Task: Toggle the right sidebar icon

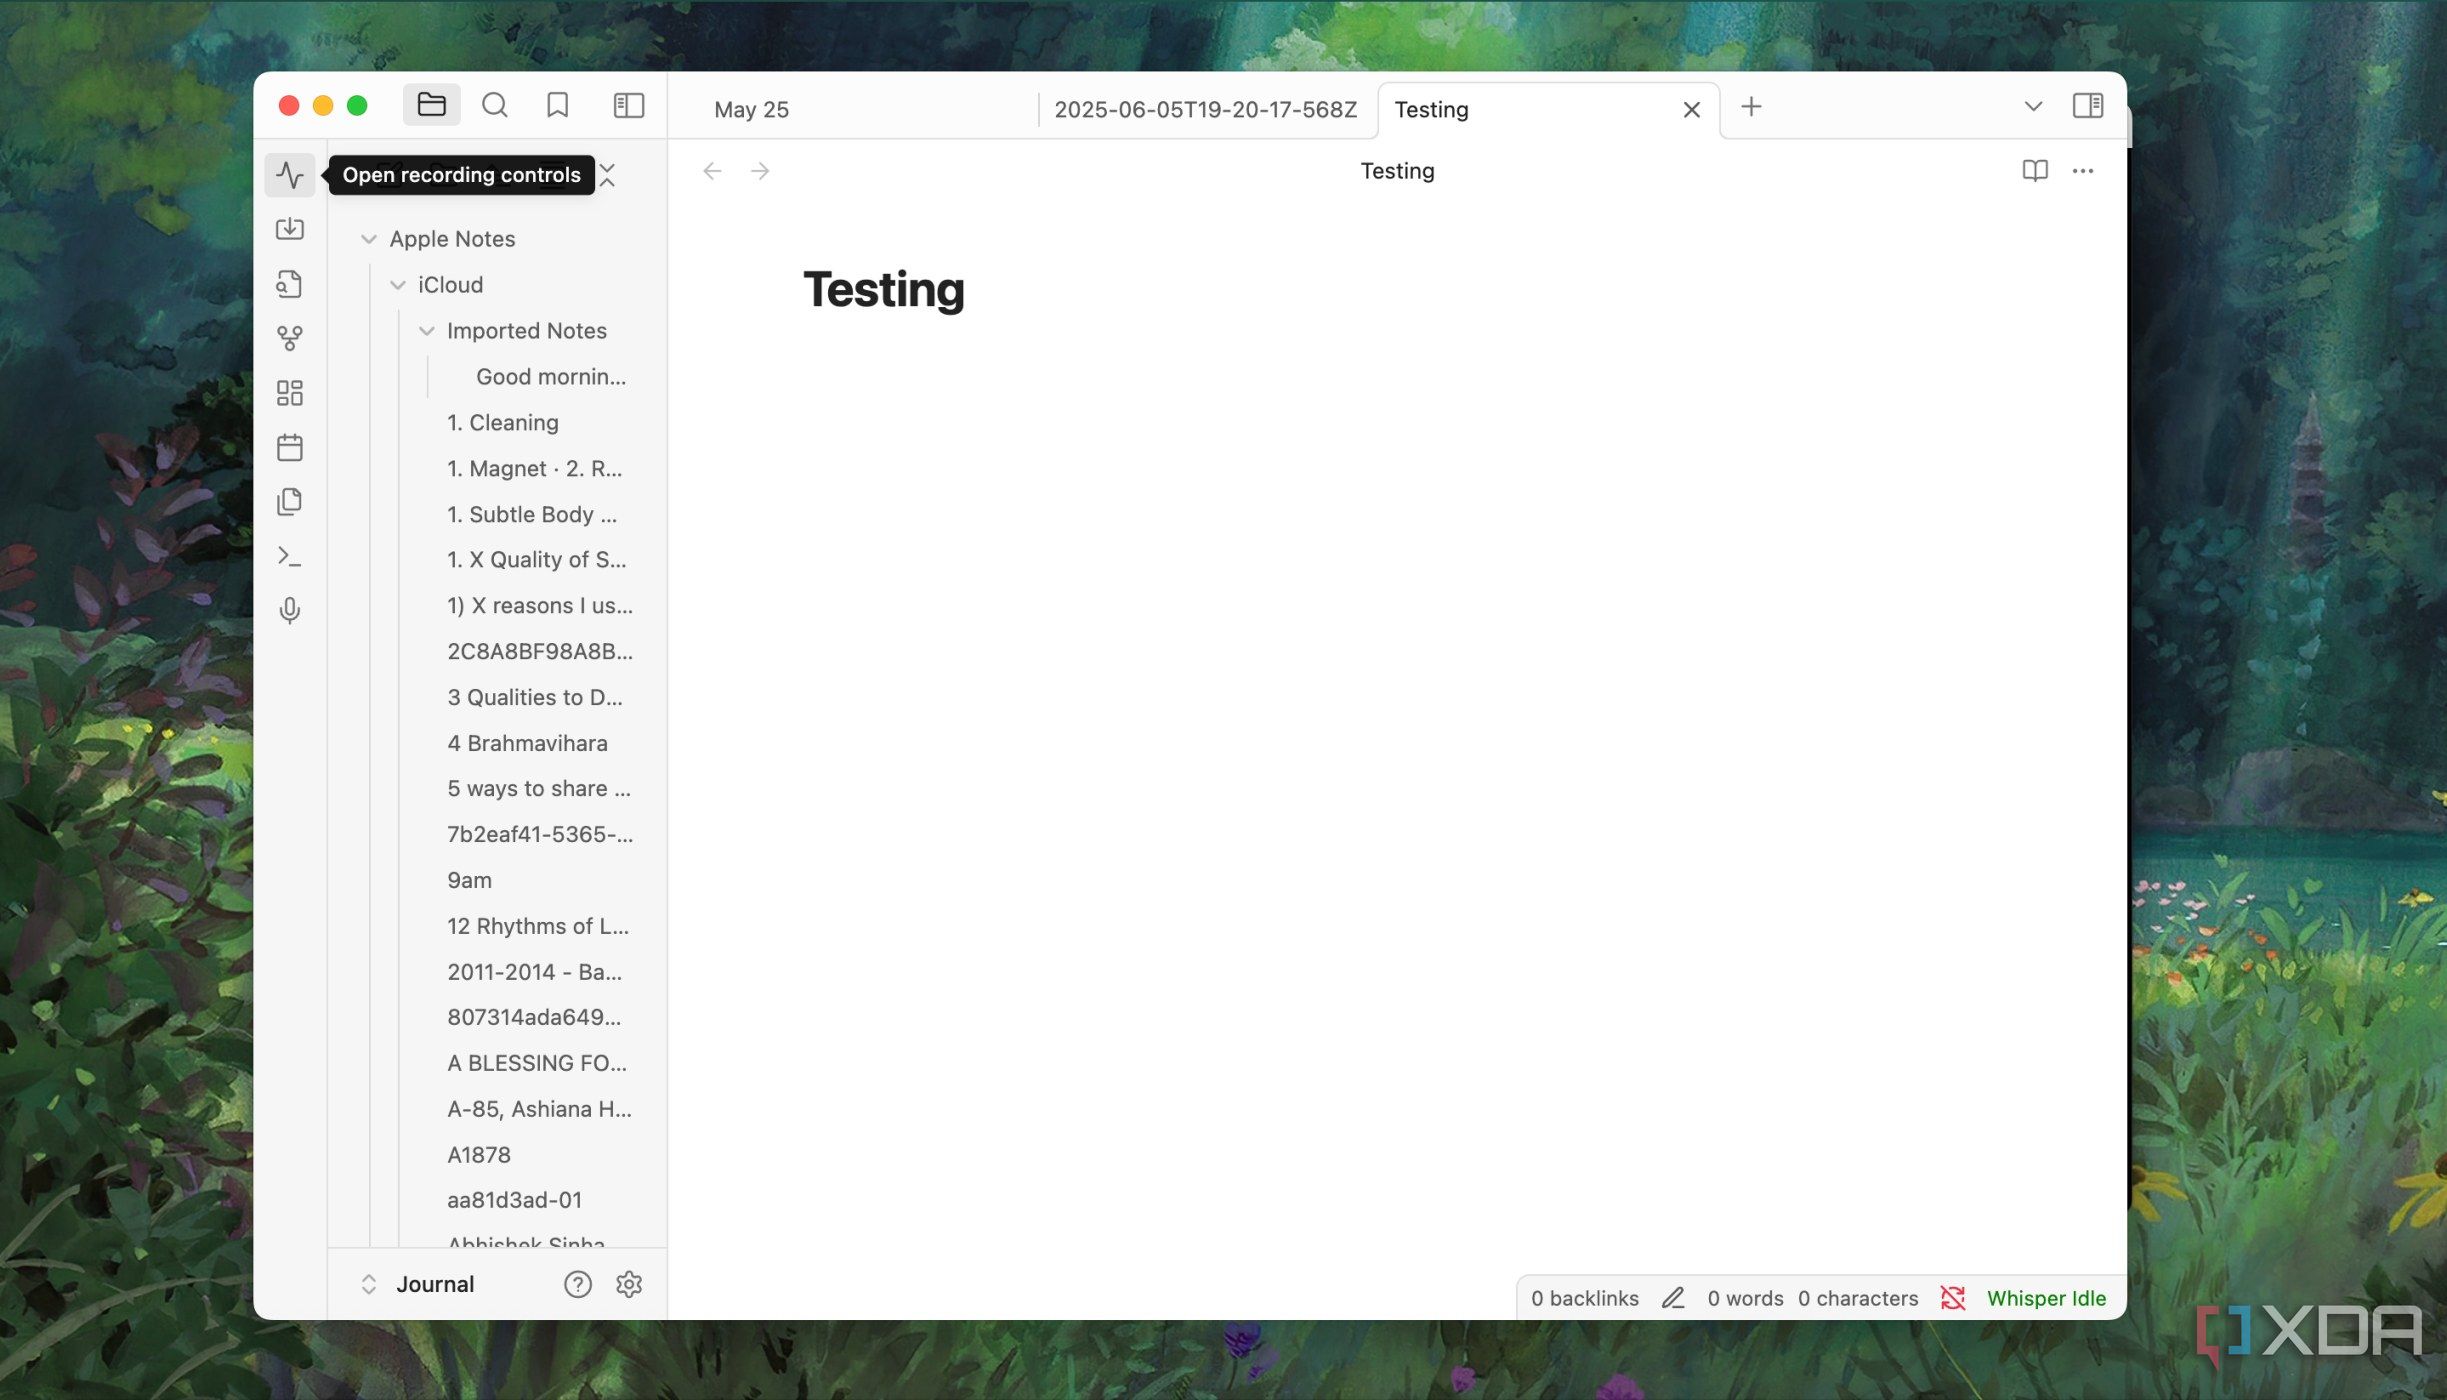Action: click(x=2088, y=105)
